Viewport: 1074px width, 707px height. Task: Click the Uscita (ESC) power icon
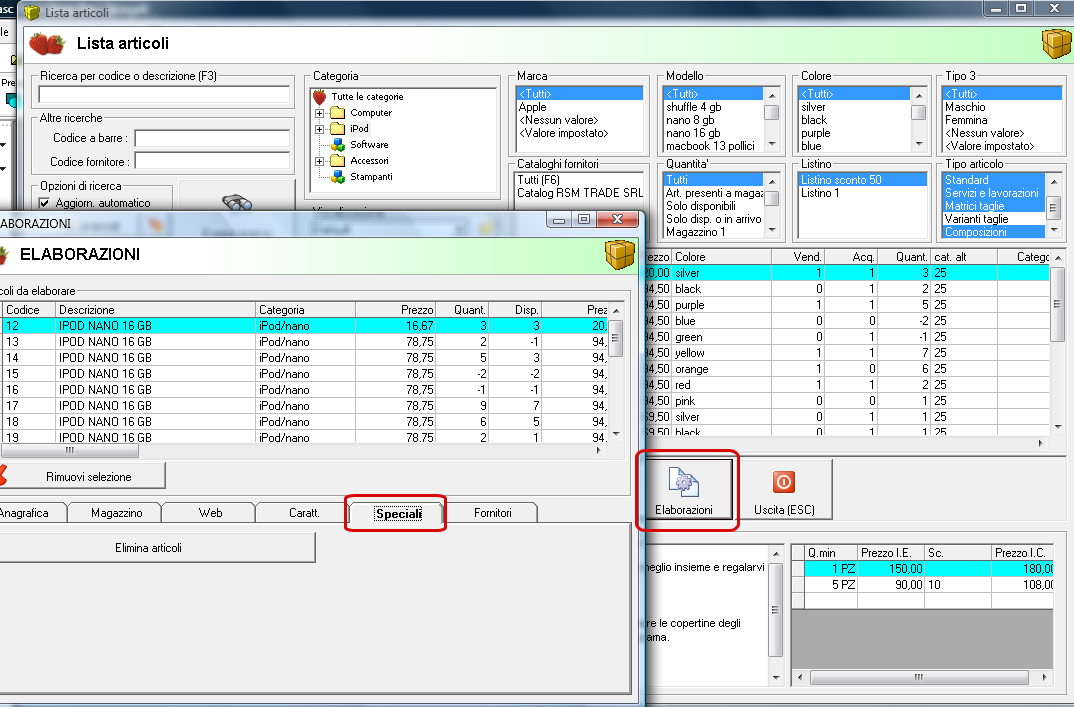coord(784,482)
